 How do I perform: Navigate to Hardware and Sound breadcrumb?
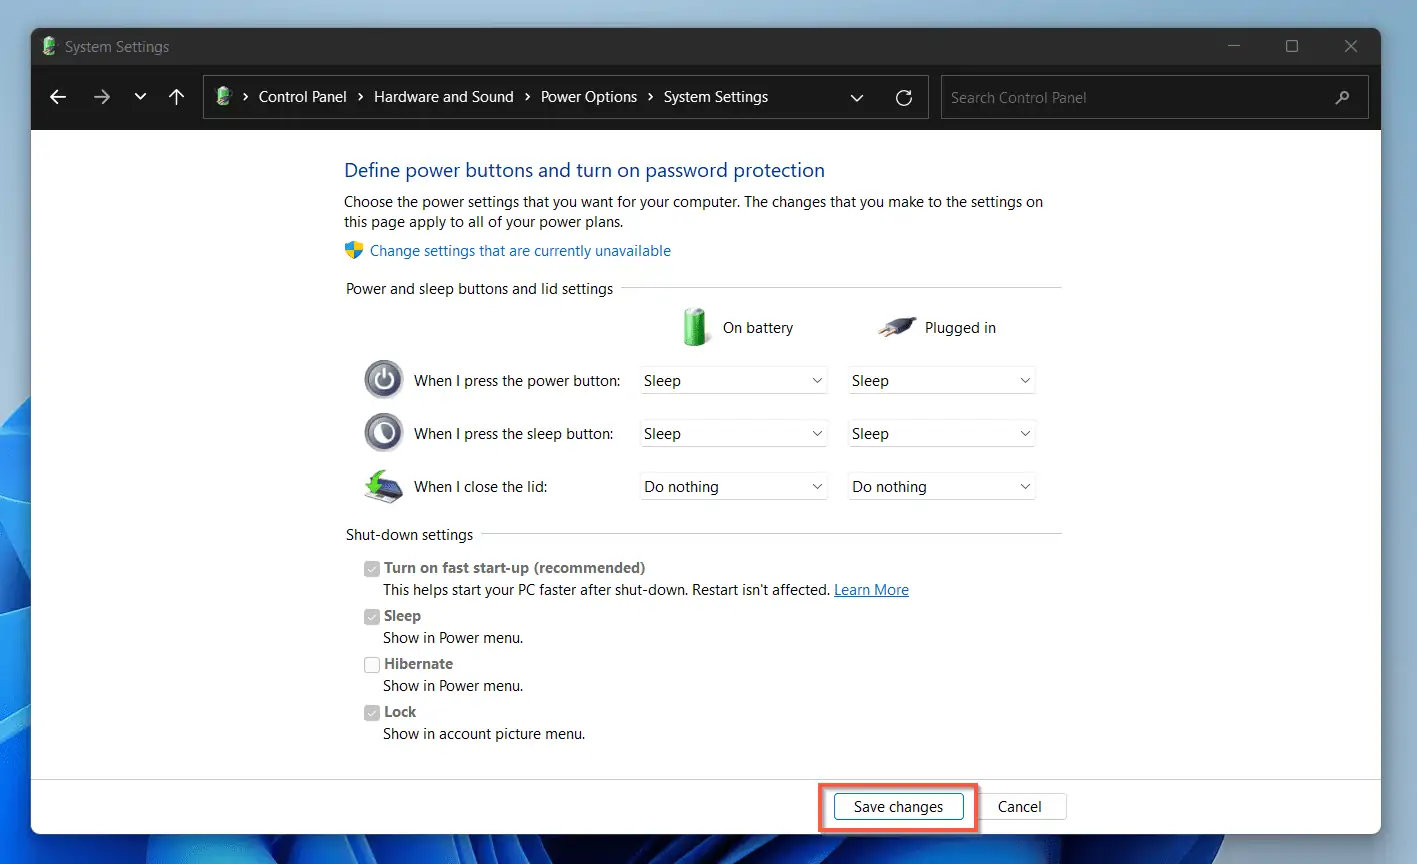[443, 97]
